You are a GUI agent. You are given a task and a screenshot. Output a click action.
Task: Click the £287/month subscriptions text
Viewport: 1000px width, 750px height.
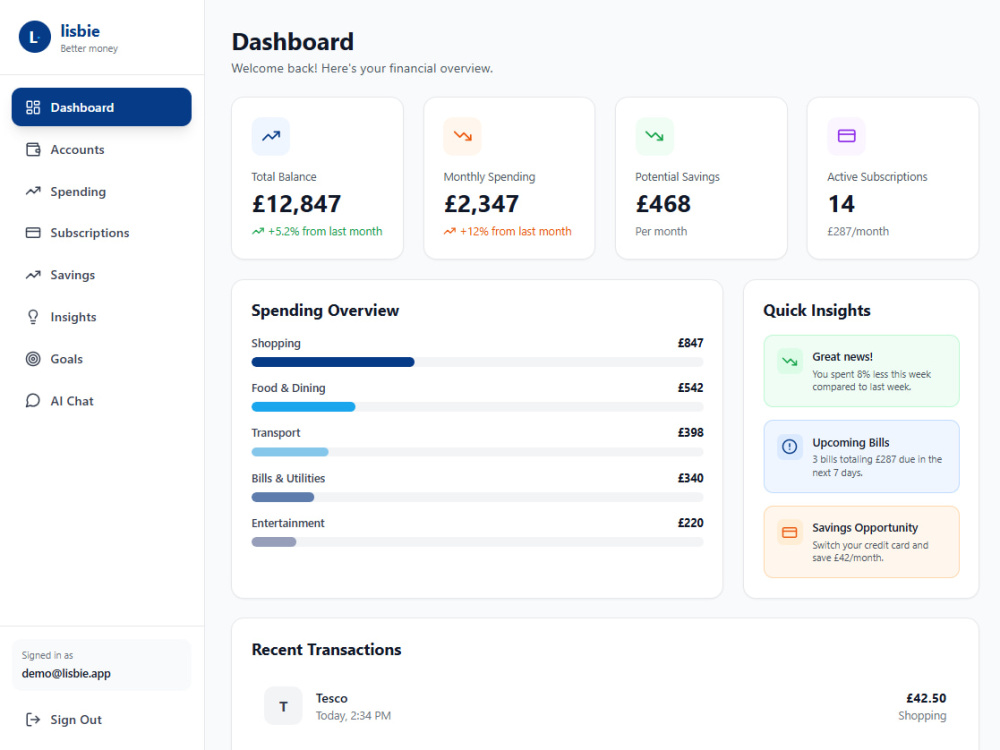point(858,232)
